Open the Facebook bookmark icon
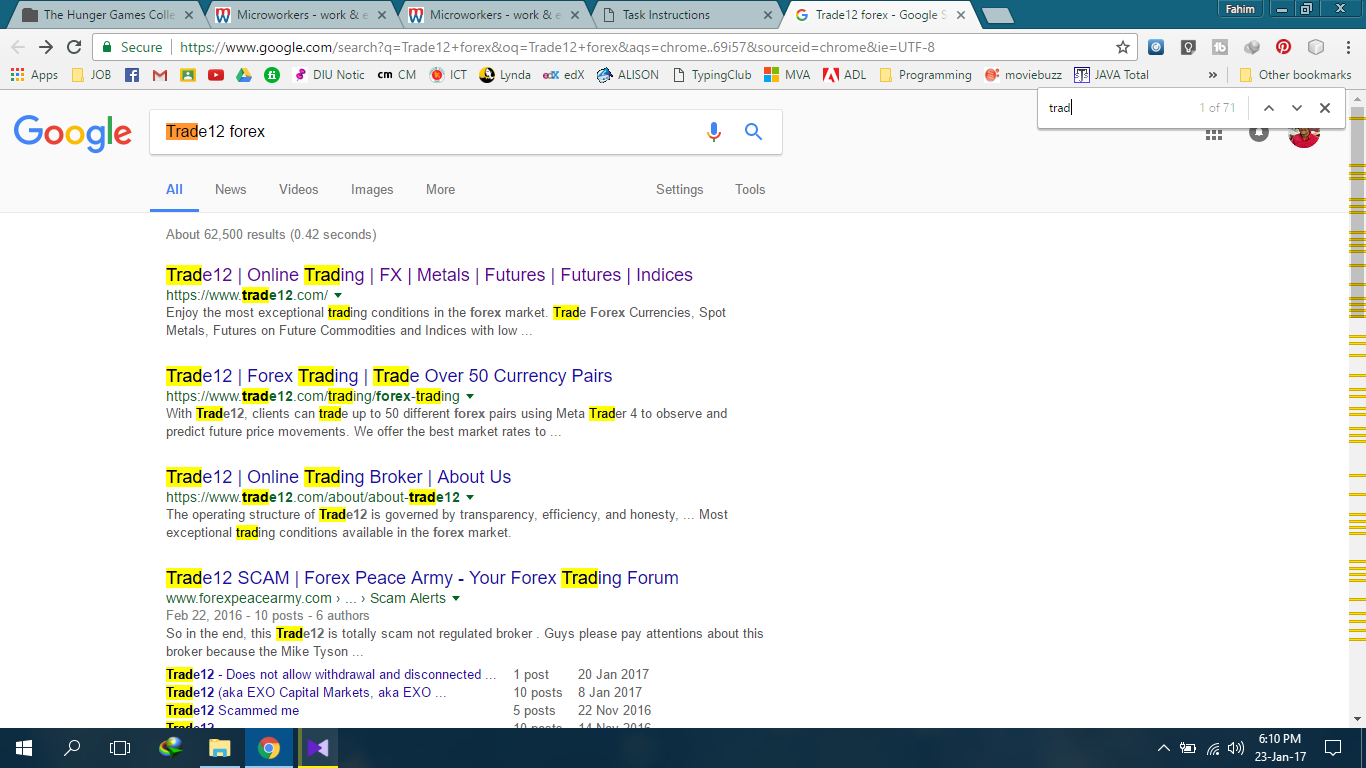The height and width of the screenshot is (768, 1366). click(x=132, y=75)
